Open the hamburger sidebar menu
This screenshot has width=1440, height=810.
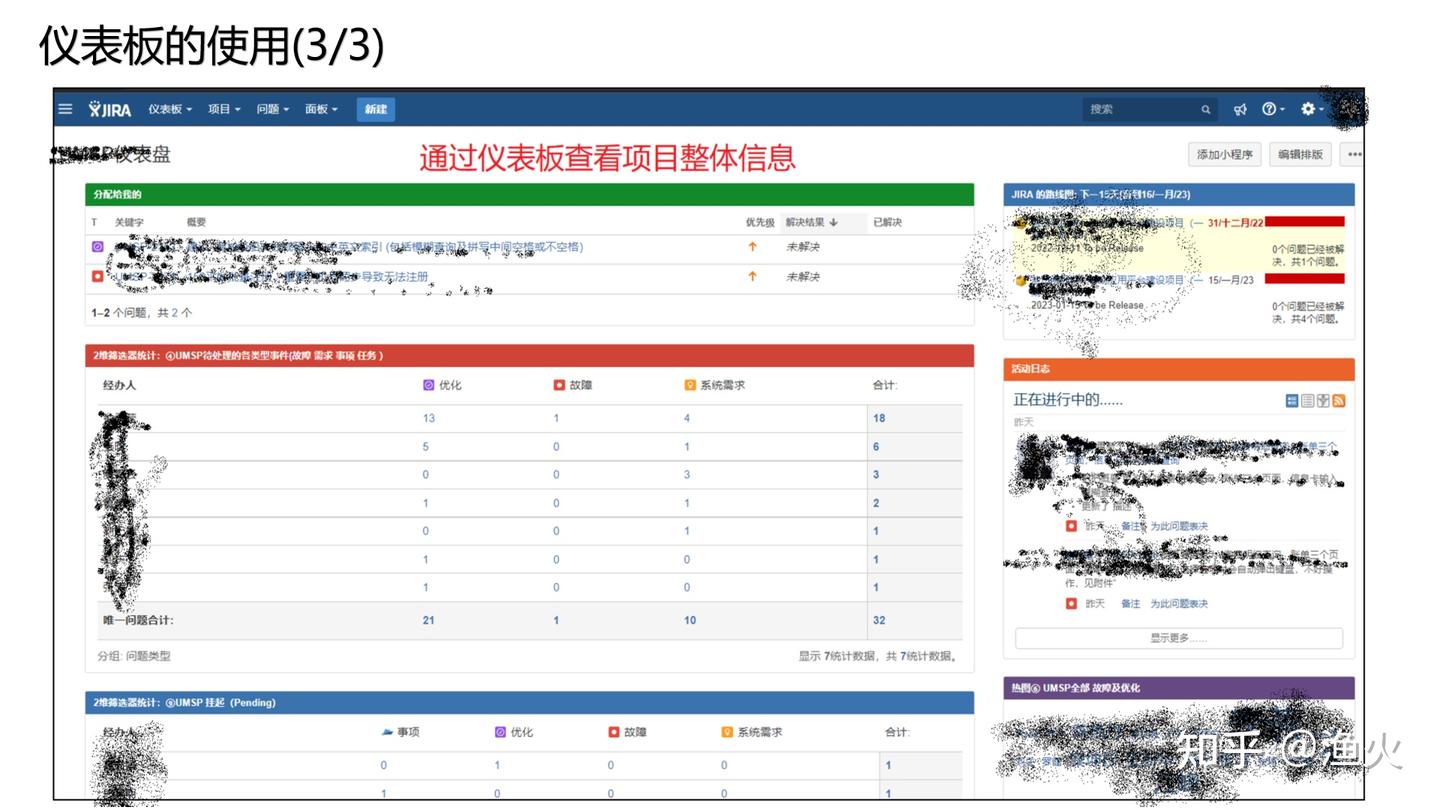[x=65, y=109]
